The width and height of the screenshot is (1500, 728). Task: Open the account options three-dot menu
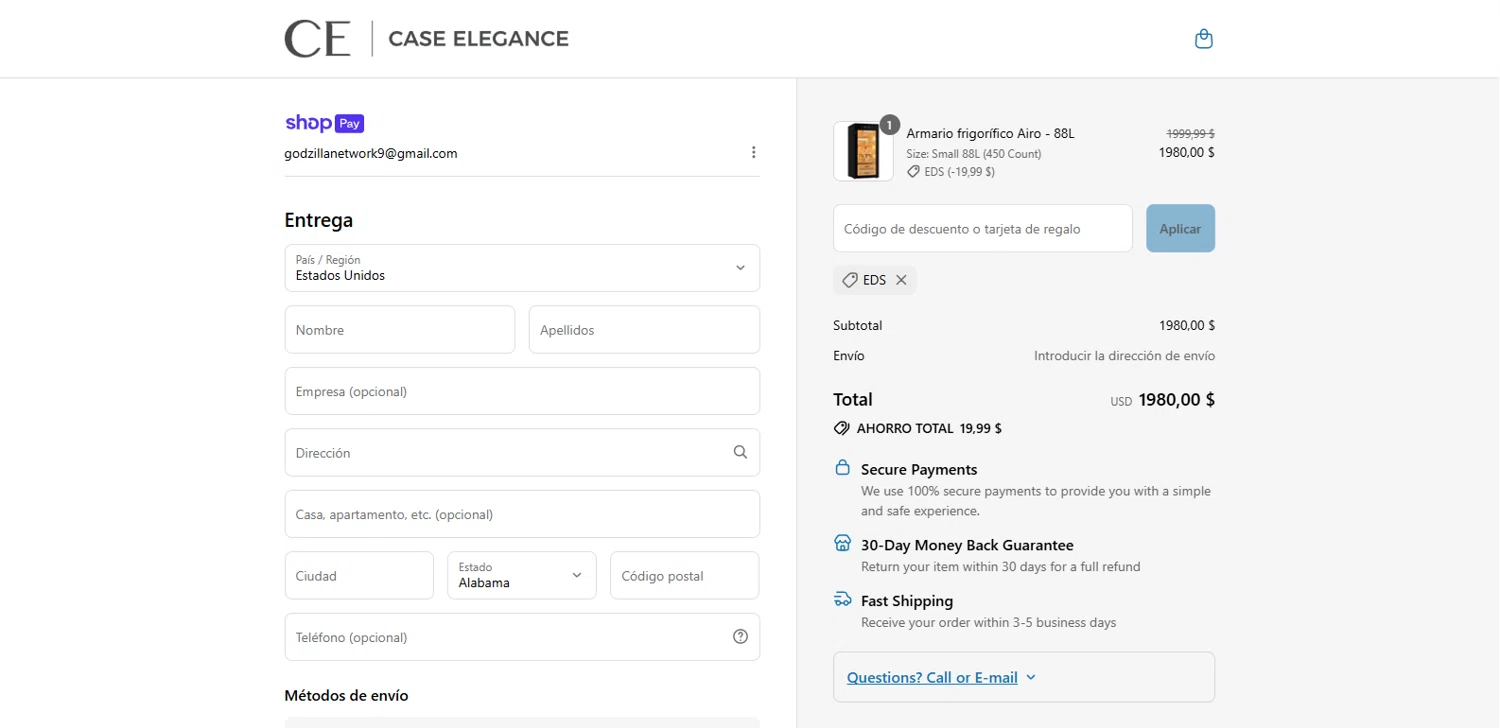pos(753,153)
